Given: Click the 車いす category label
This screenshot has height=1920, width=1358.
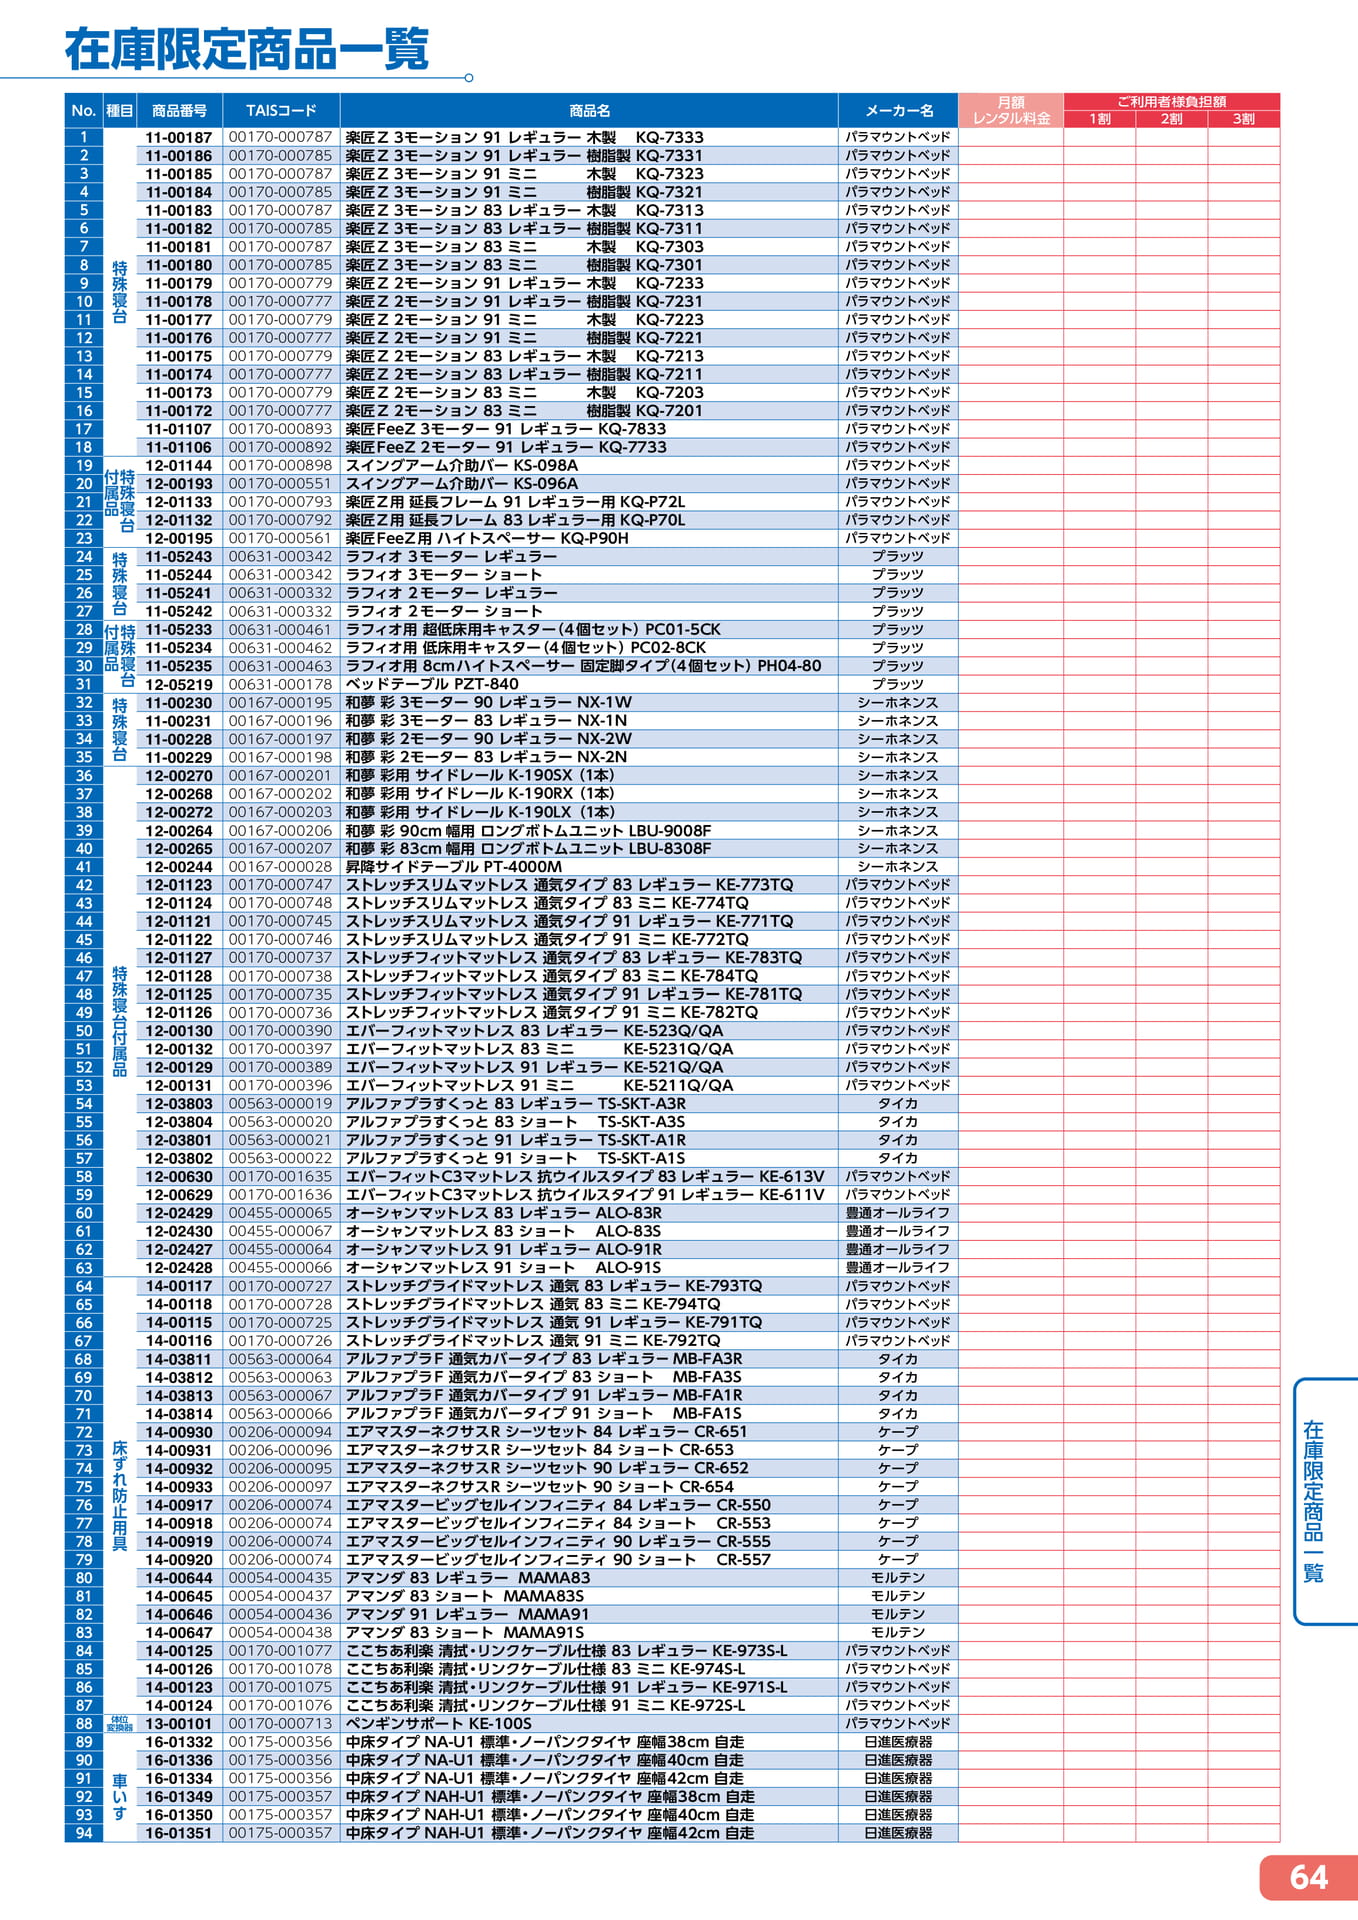Looking at the screenshot, I should coord(120,1797).
